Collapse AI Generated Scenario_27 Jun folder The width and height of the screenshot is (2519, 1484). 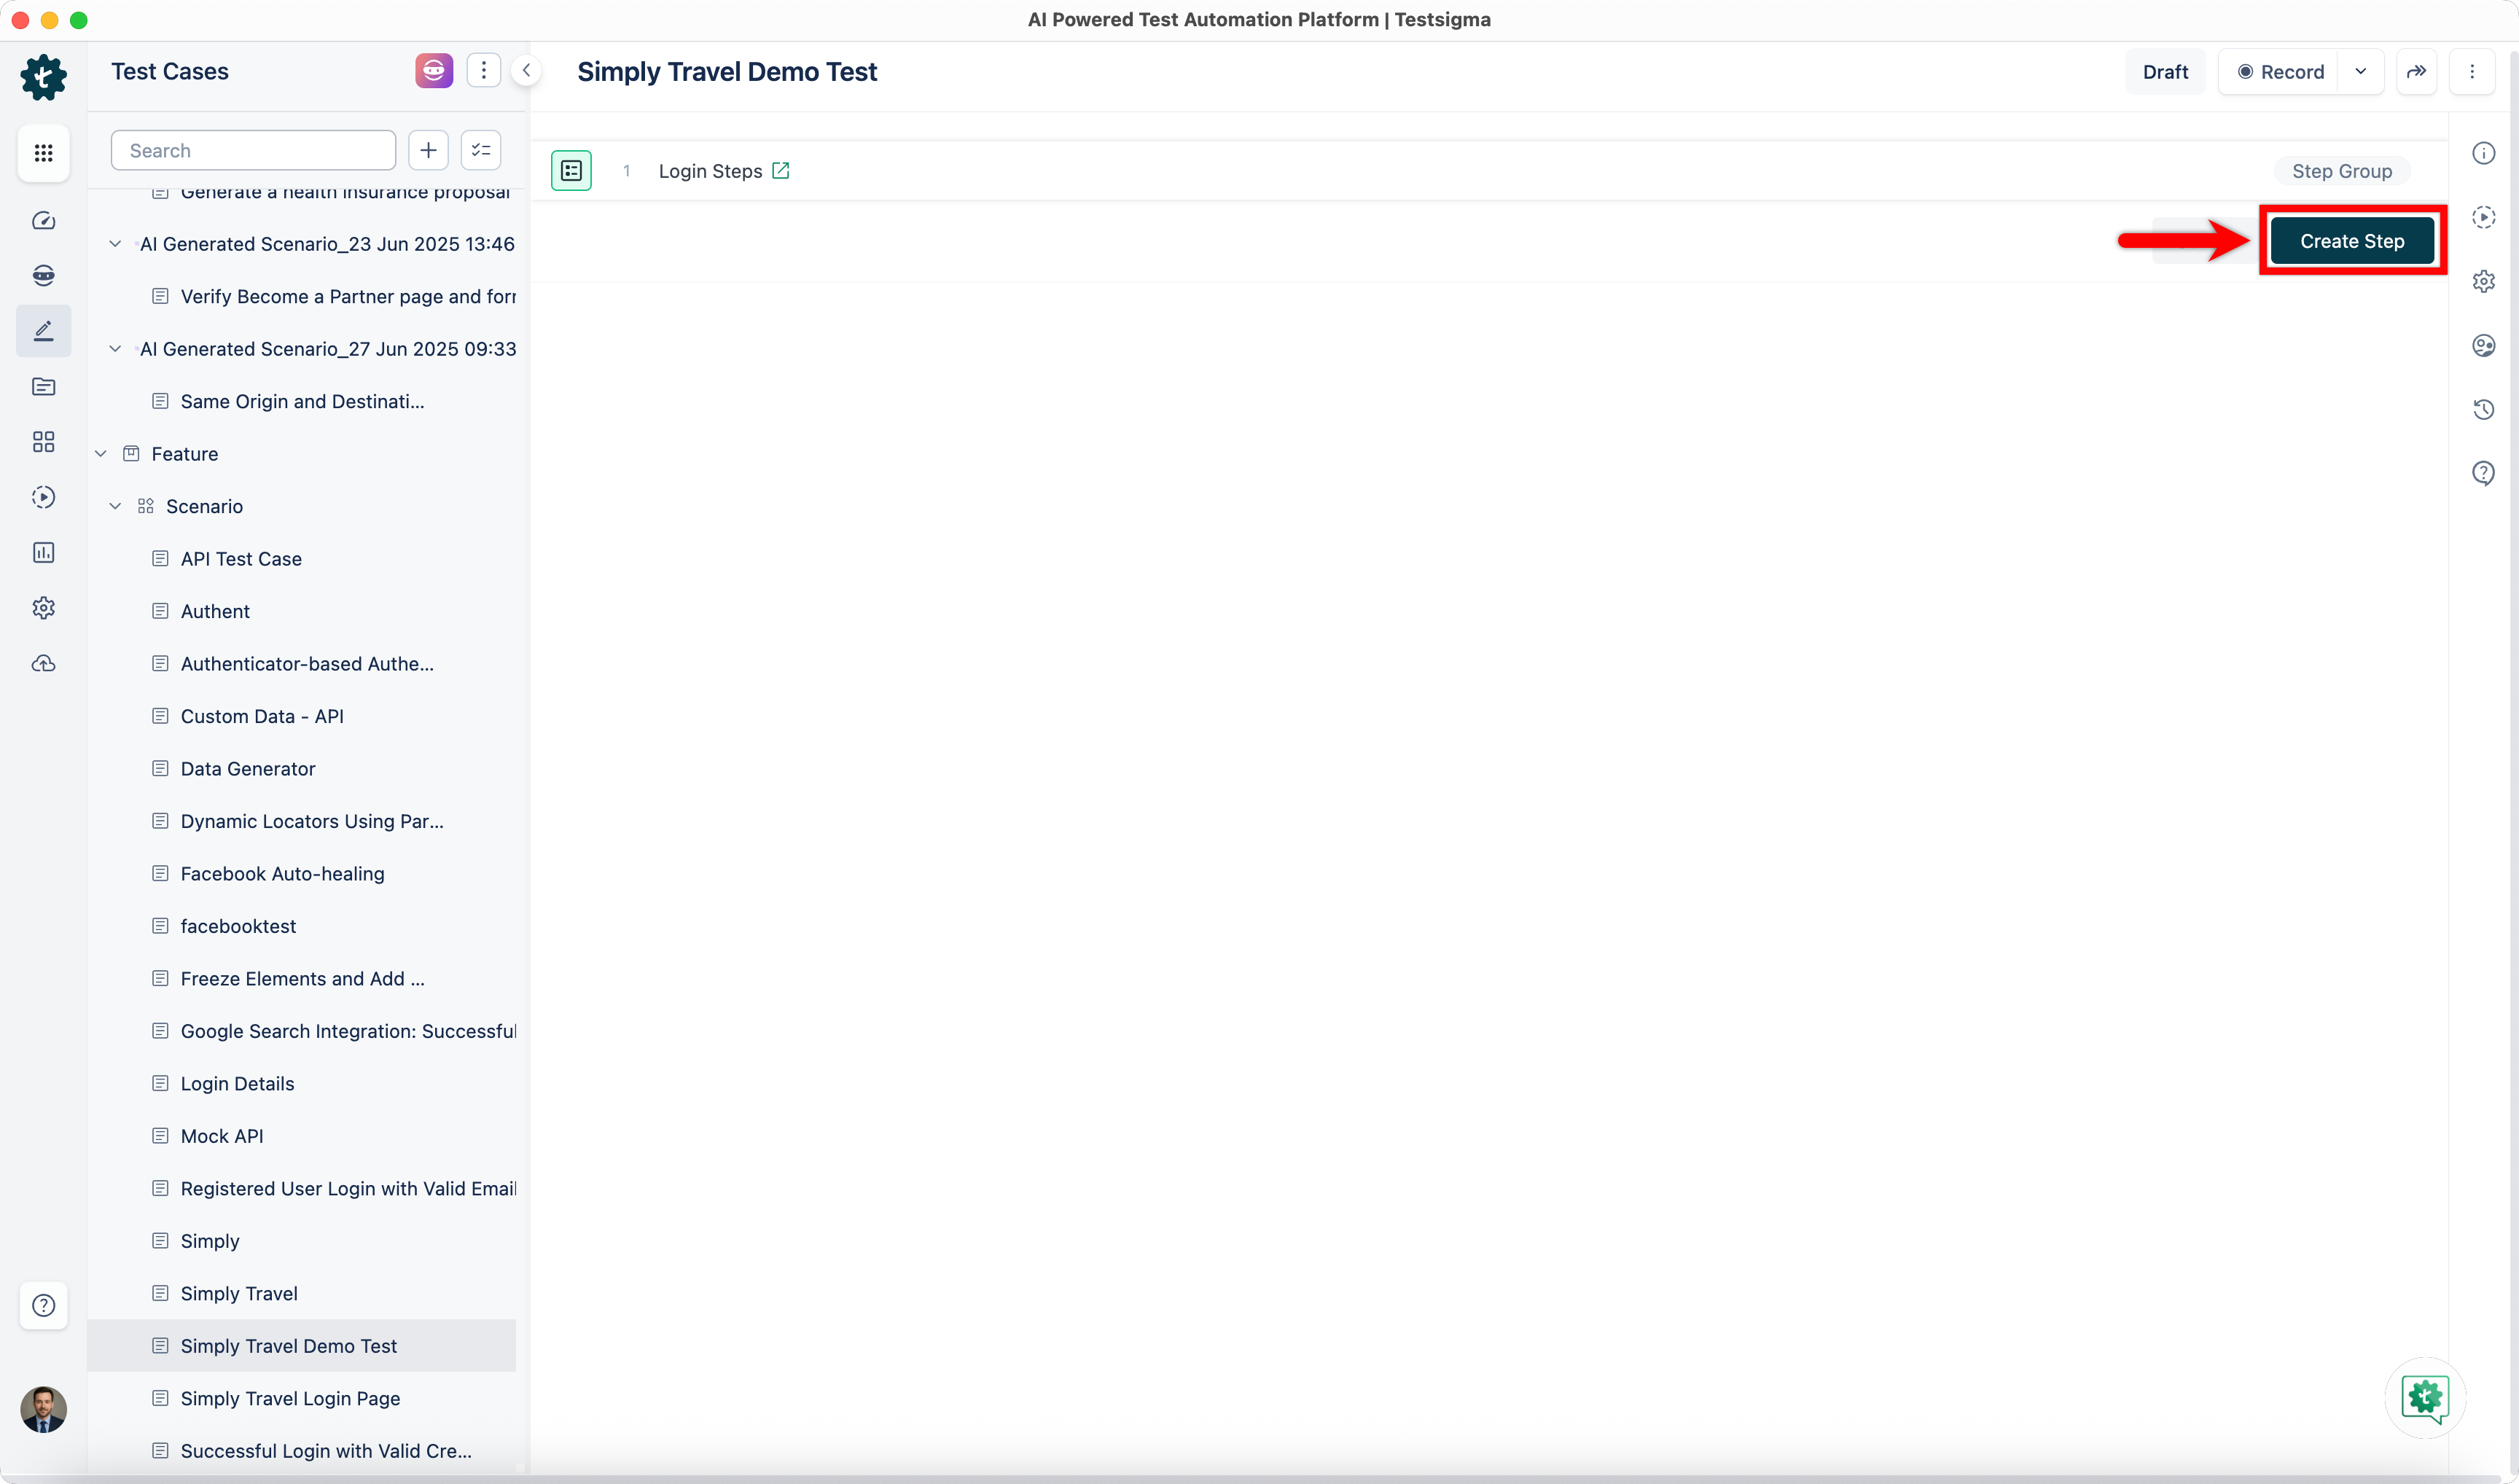[x=115, y=349]
